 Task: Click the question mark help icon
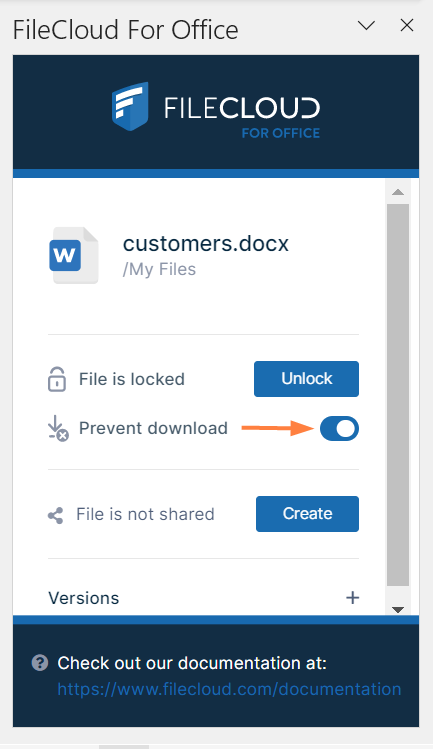(x=40, y=663)
